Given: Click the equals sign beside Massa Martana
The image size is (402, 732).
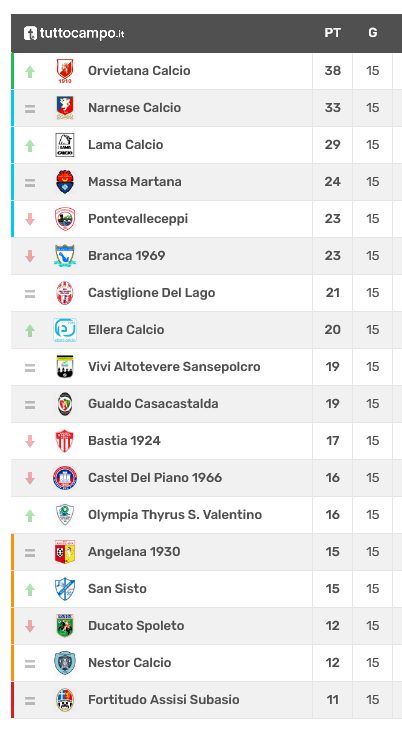Looking at the screenshot, I should 30,183.
